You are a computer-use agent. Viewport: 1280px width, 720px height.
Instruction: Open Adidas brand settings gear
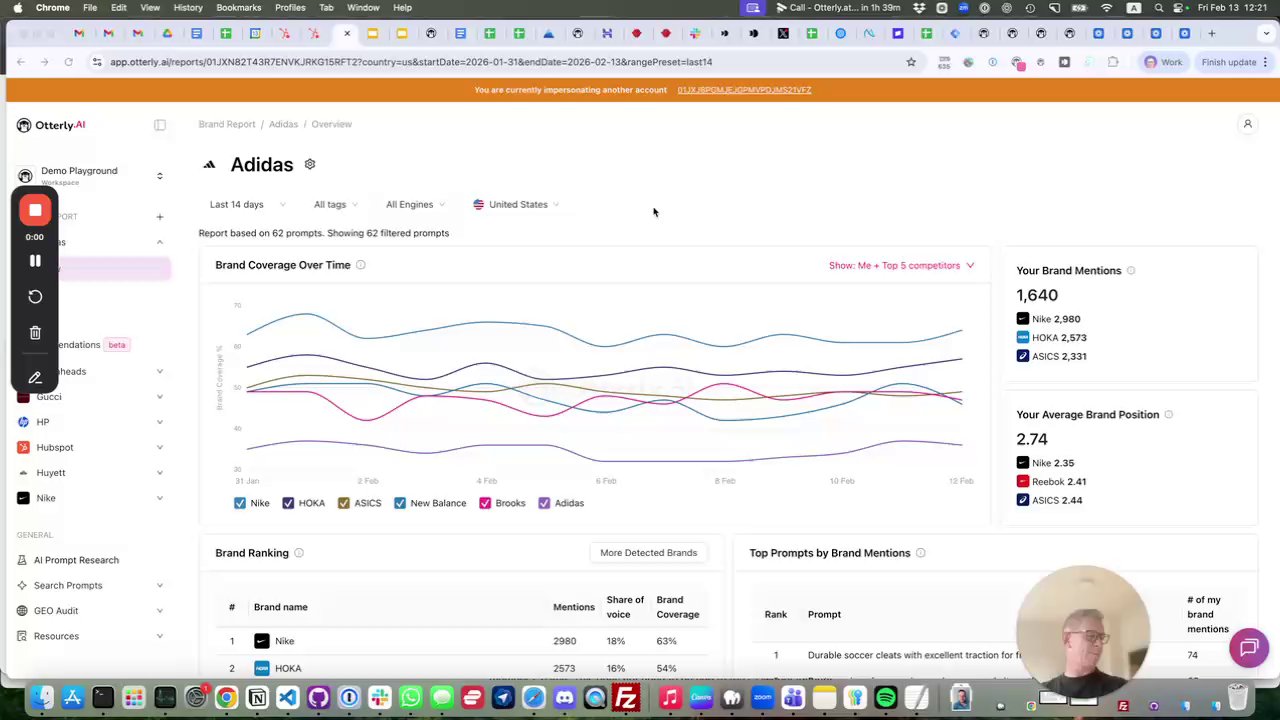(310, 164)
